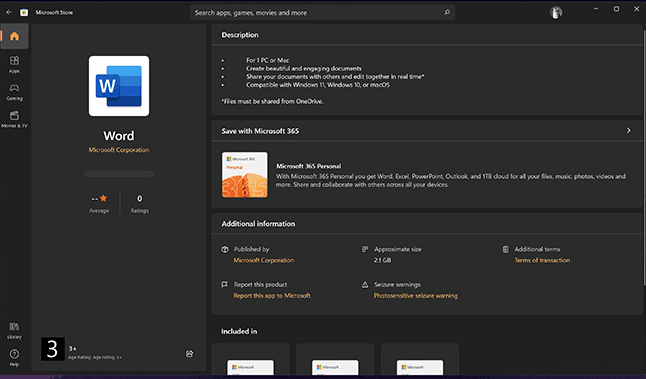
Task: Open the Home sidebar section
Action: [14, 36]
